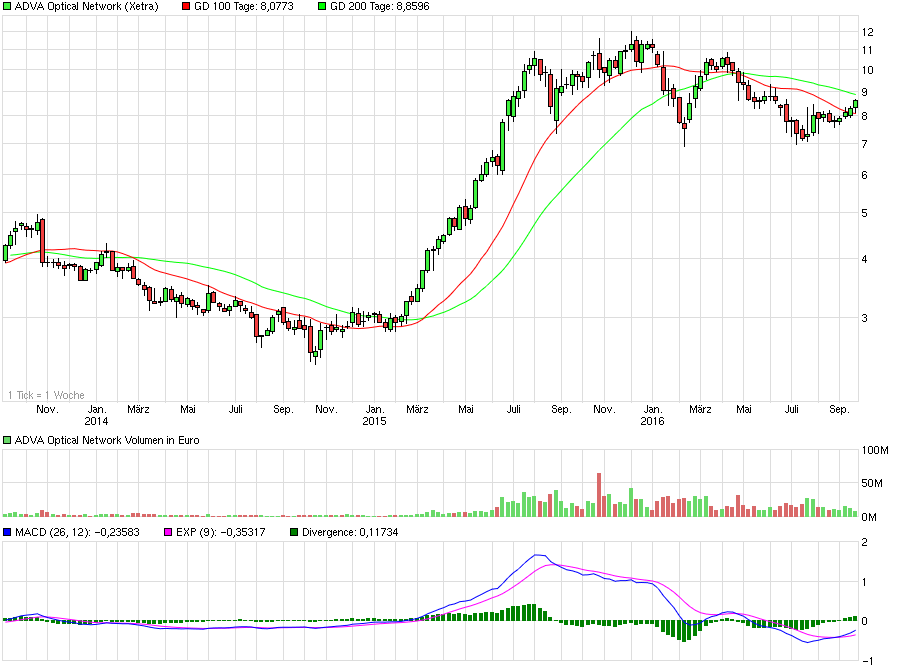
Task: Click the price axis value '6'
Action: [864, 175]
